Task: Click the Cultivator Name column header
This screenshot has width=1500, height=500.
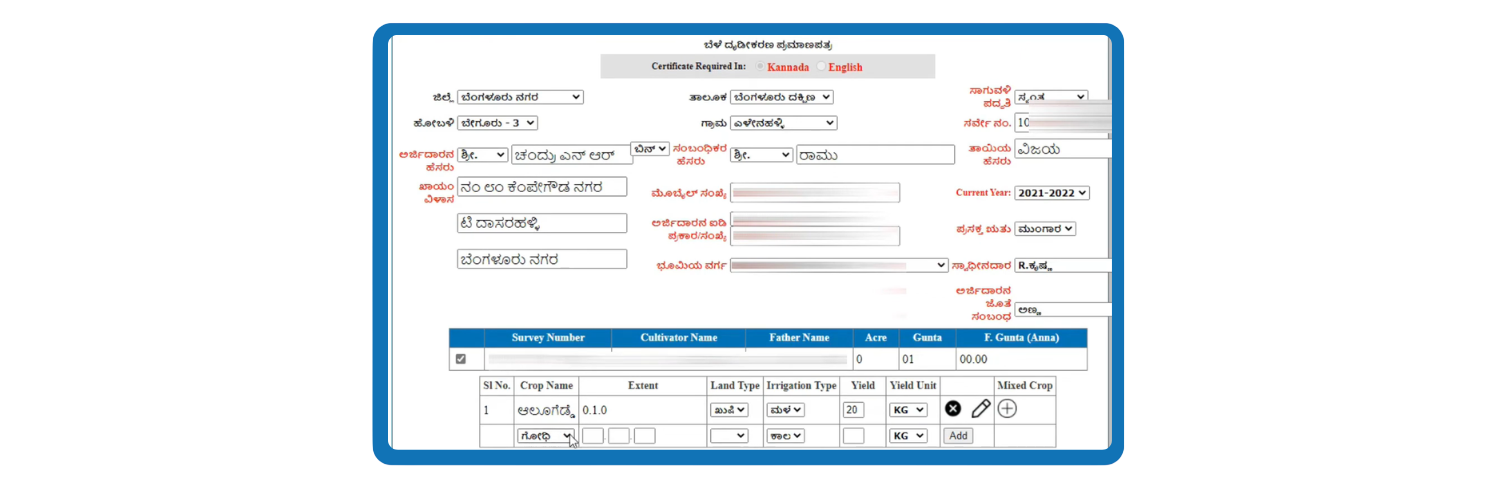Action: [679, 338]
